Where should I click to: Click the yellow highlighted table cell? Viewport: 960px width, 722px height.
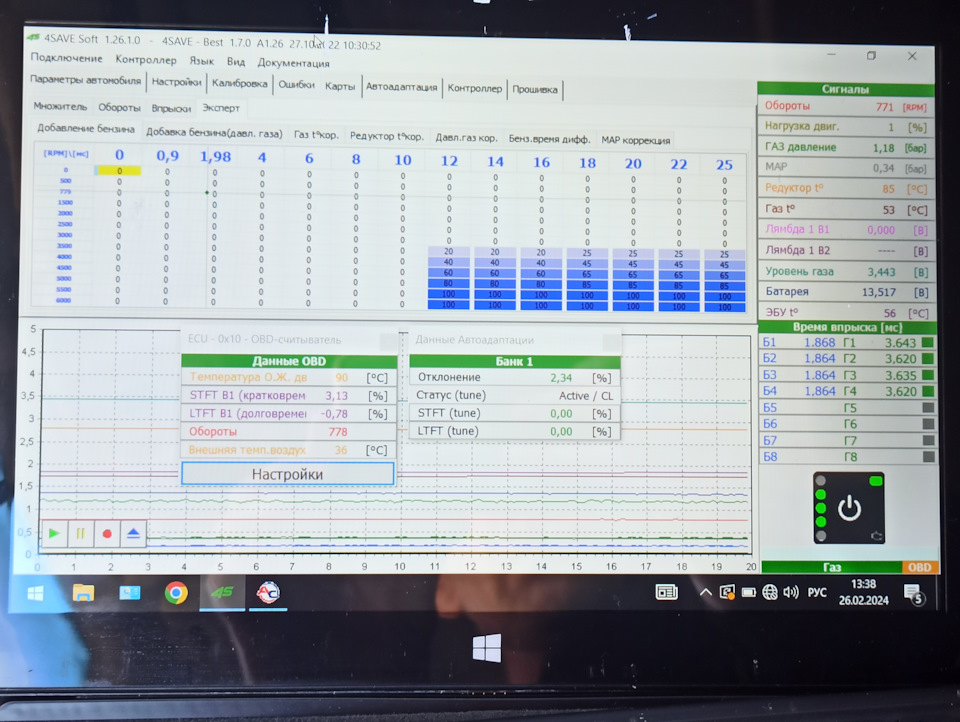click(x=119, y=171)
